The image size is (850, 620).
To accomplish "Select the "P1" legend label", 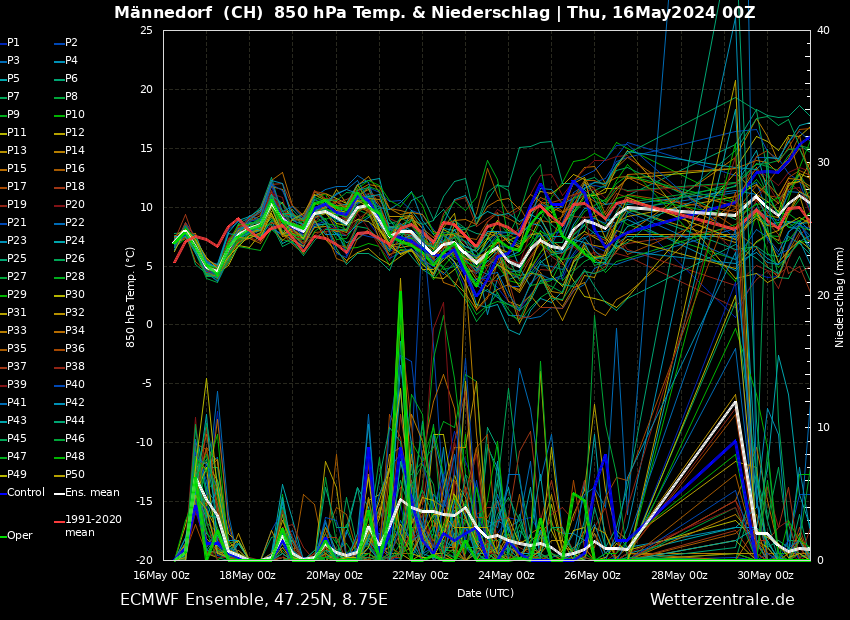I will tap(13, 42).
